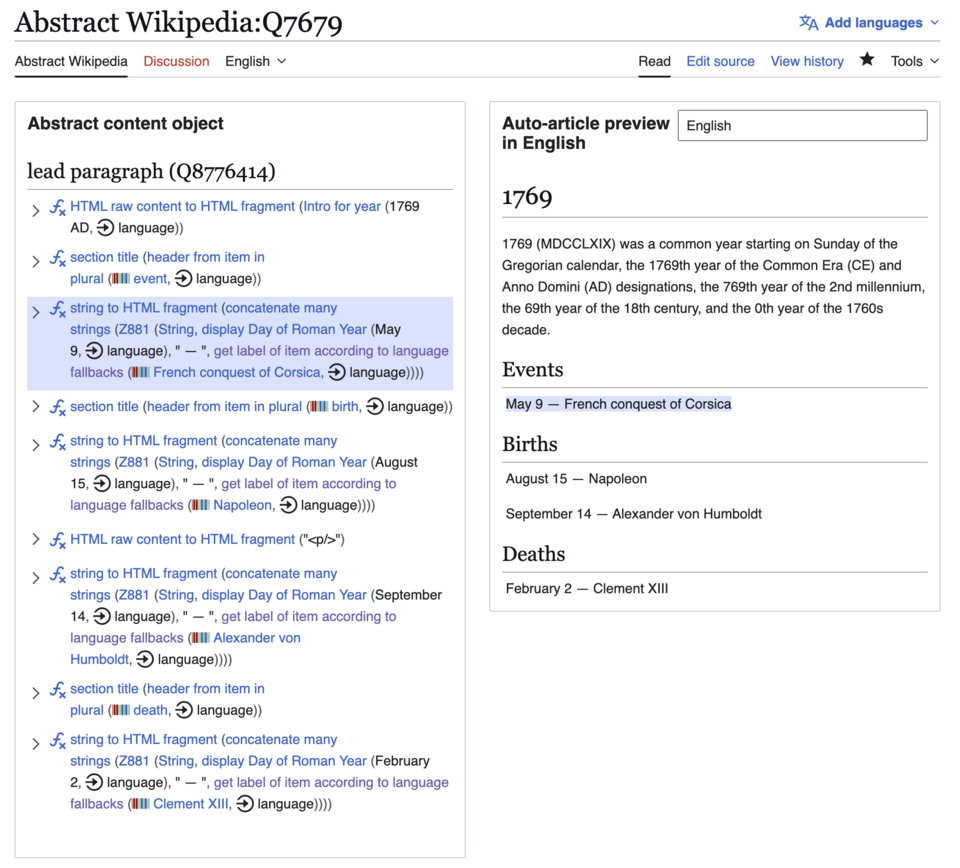
Task: Open the English language dropdown next to Discussion
Action: coord(256,61)
